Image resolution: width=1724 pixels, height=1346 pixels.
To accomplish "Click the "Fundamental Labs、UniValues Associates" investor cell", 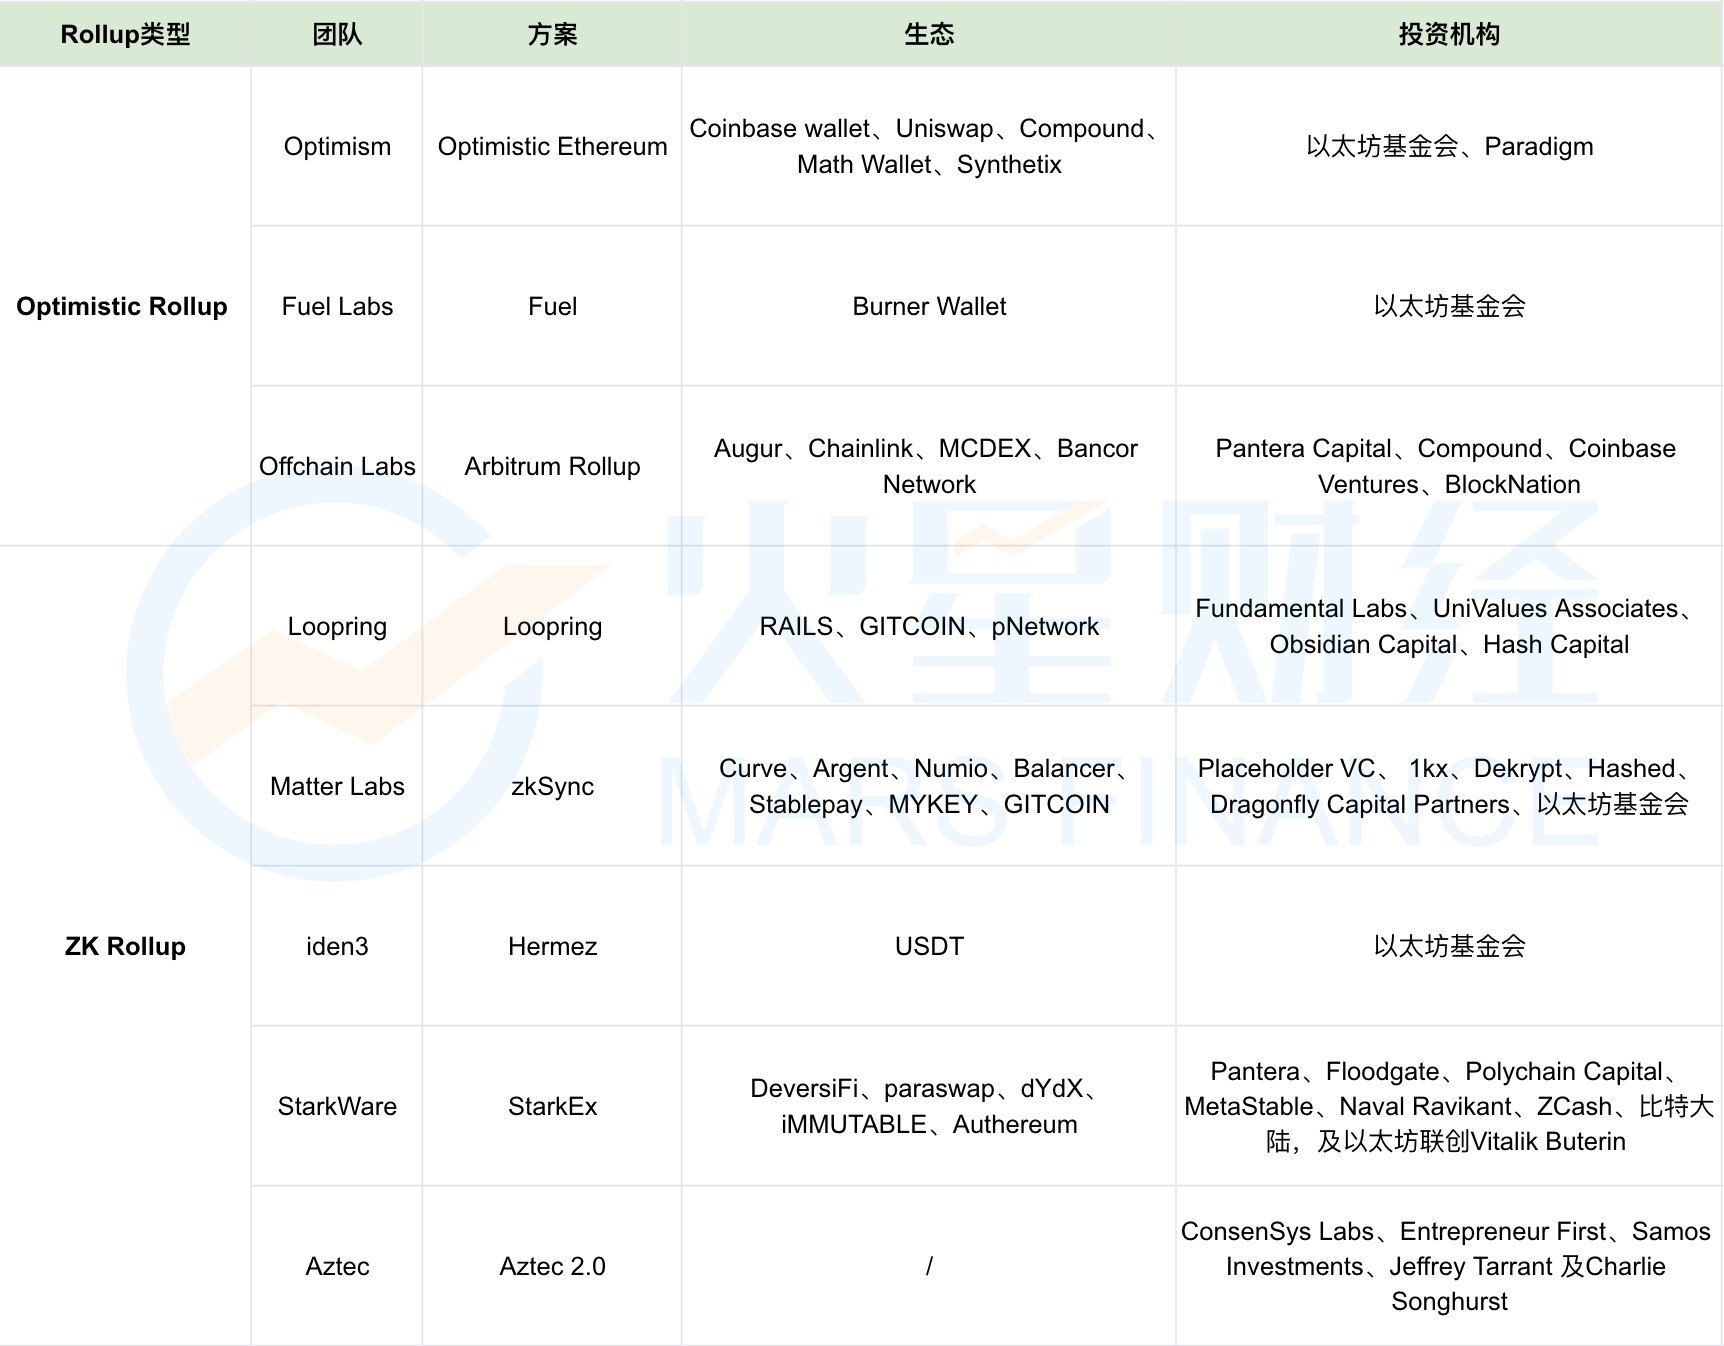I will 1449,626.
